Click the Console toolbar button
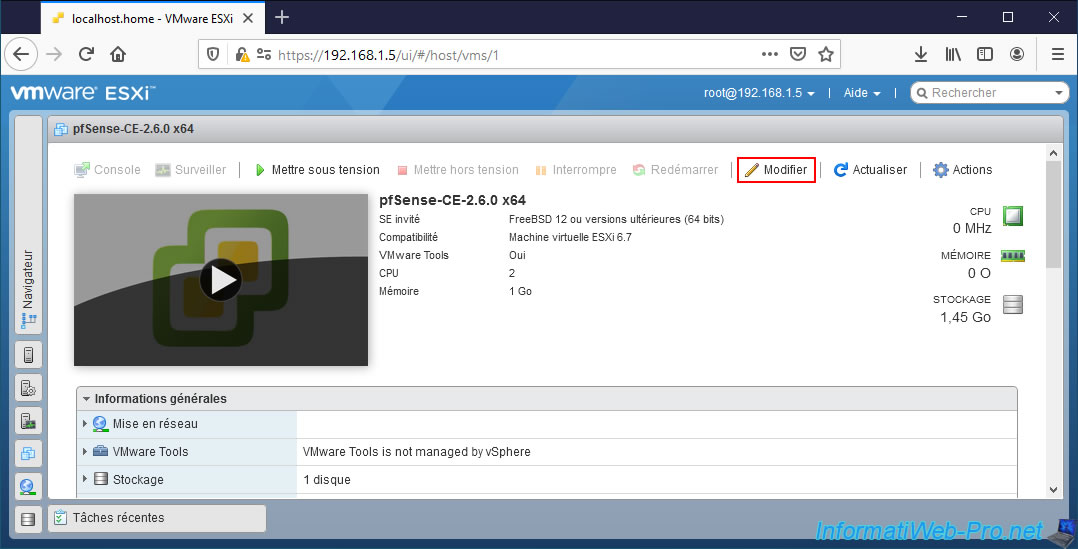 (x=107, y=170)
